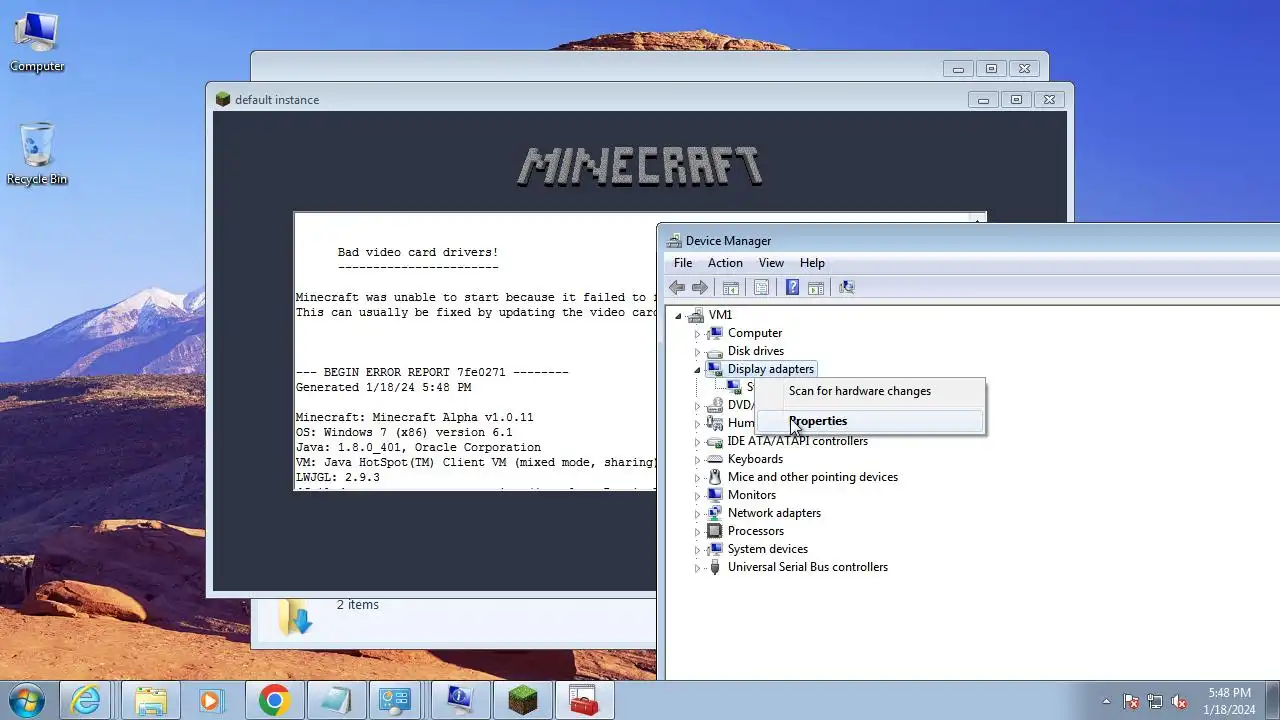This screenshot has height=720, width=1280.
Task: Select the VM1 computer root icon
Action: pos(696,315)
